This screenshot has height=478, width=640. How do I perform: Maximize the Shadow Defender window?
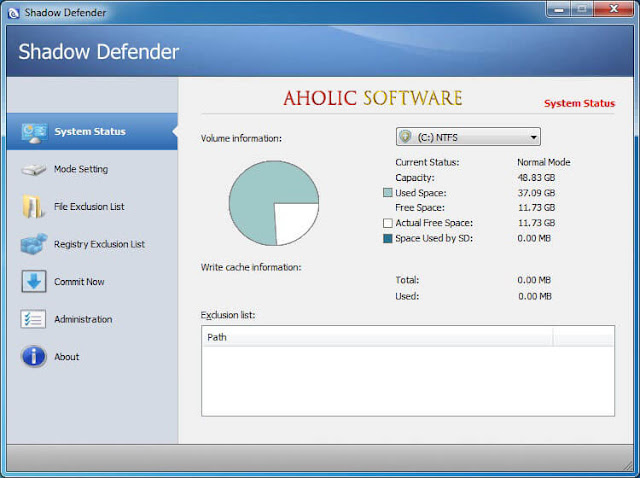582,9
